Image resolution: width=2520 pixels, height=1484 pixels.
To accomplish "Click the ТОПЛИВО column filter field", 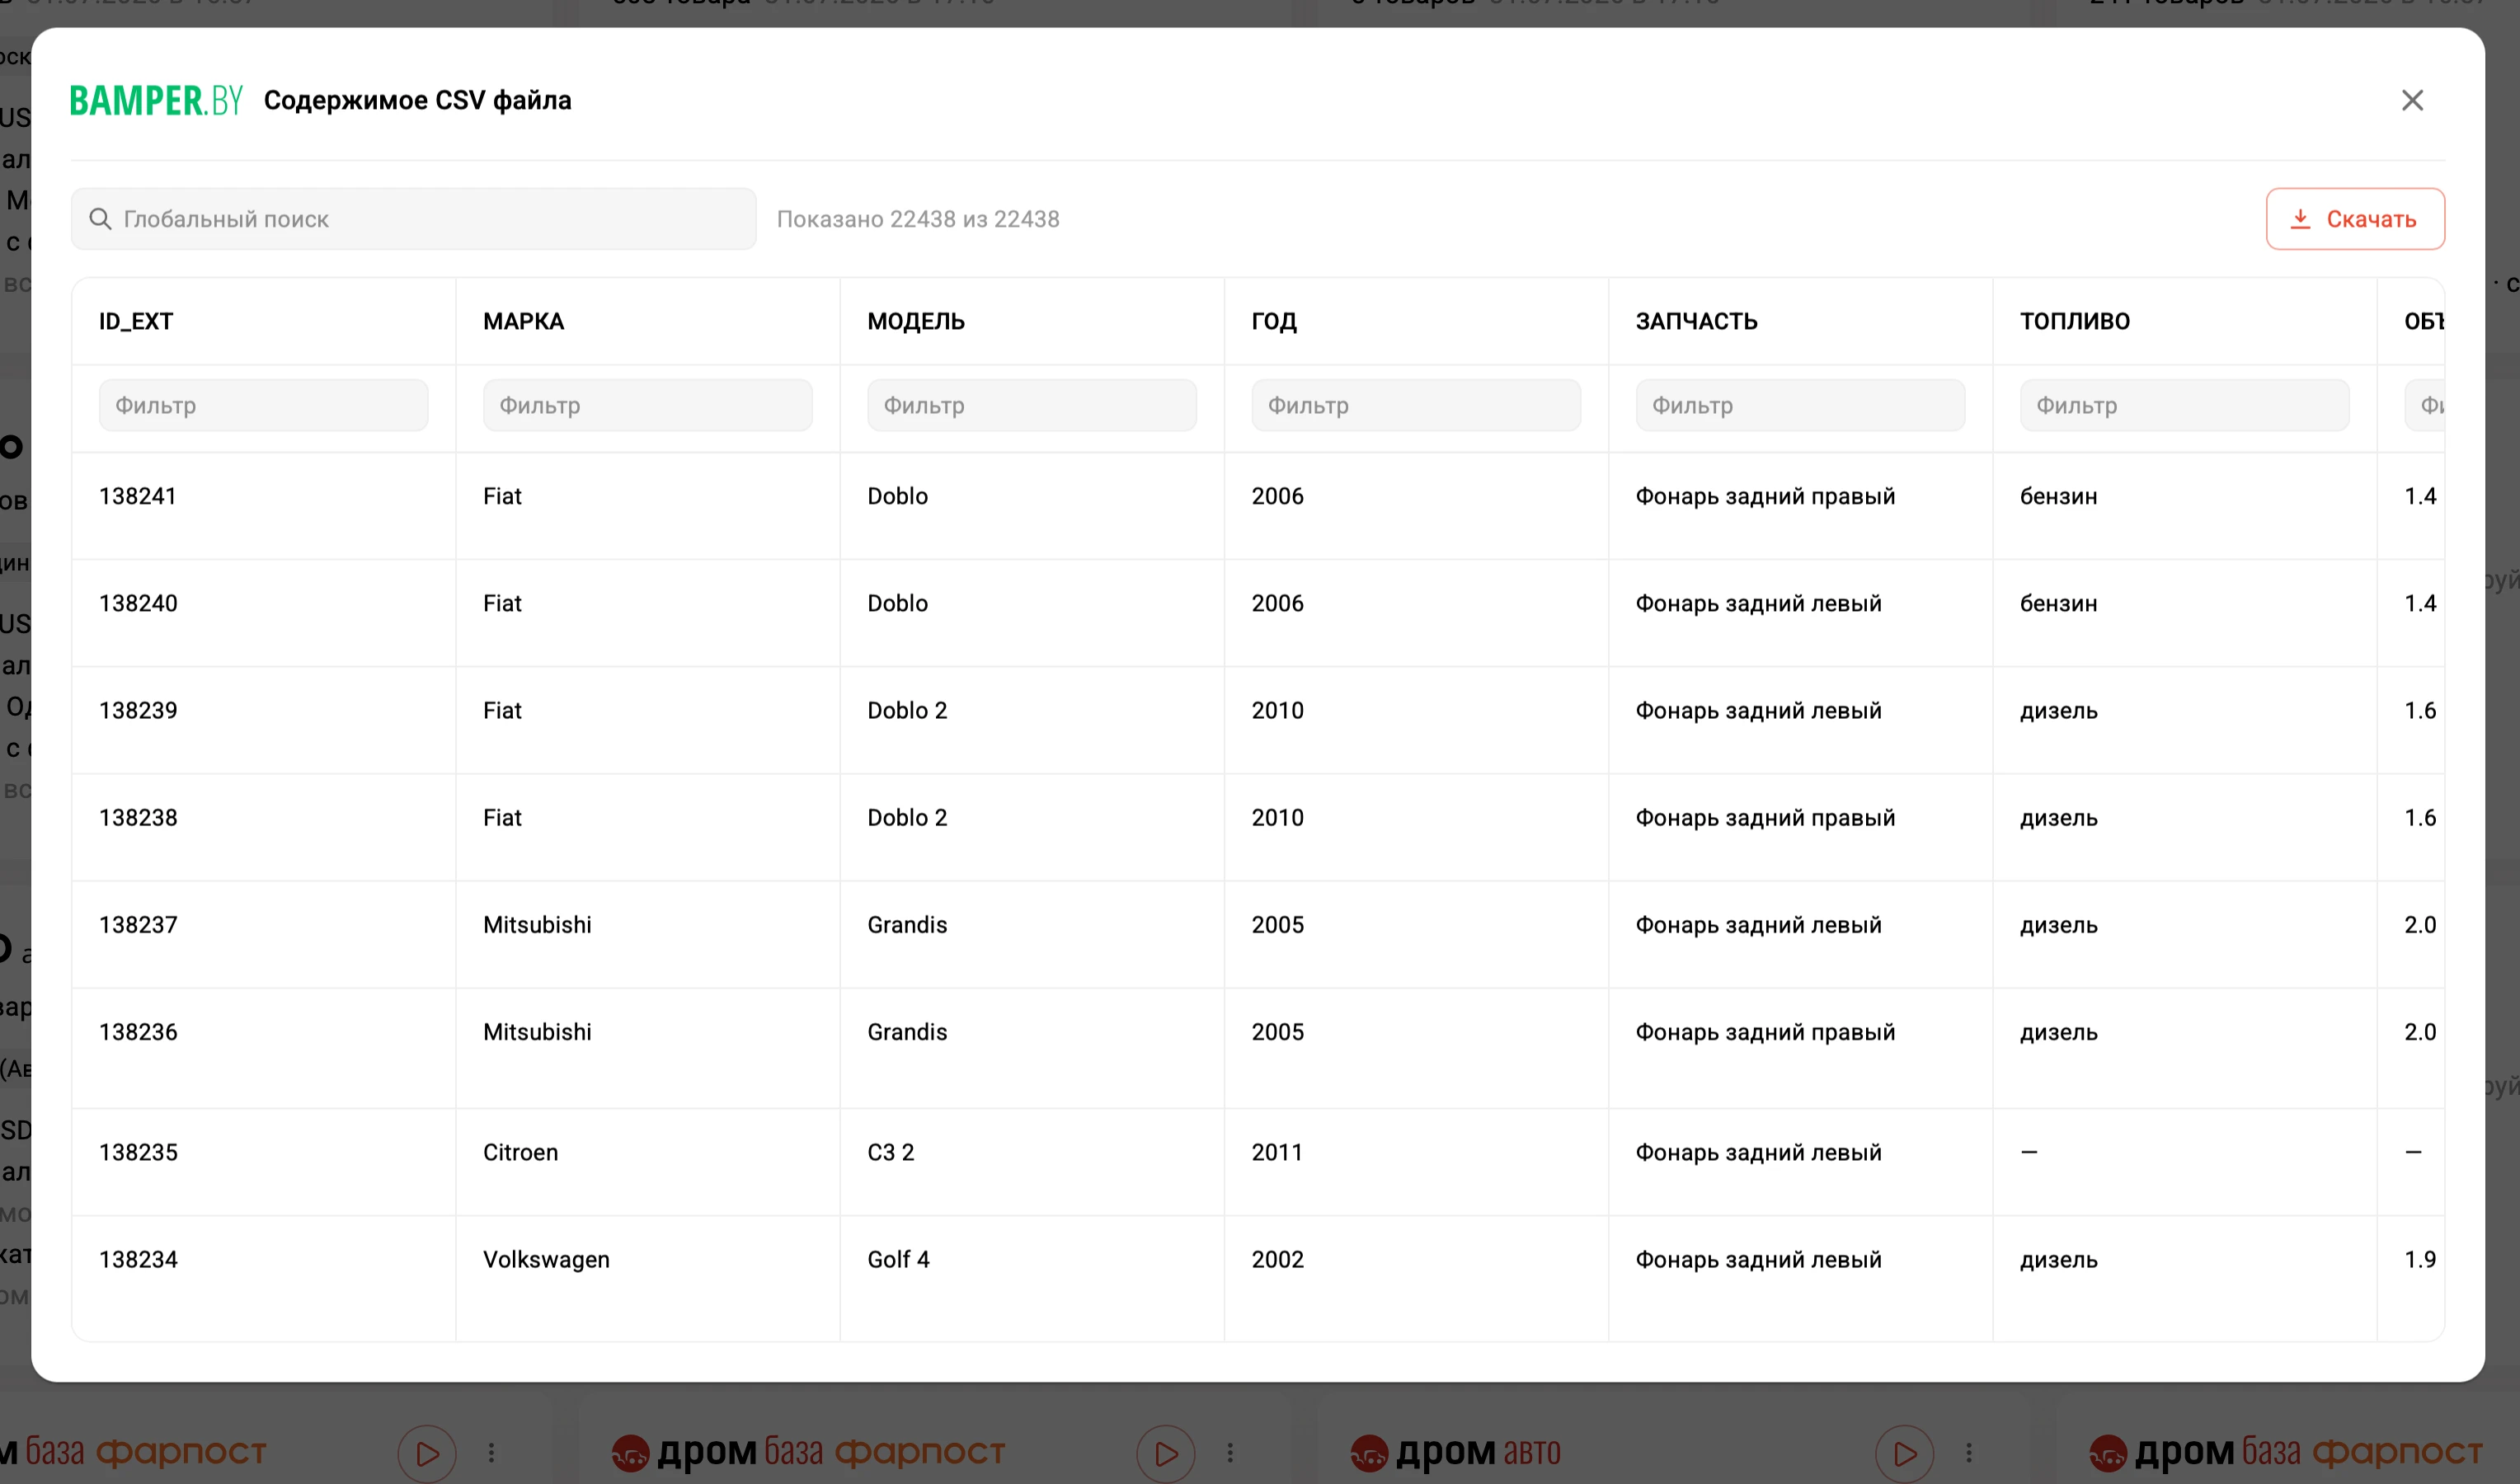I will (2184, 405).
